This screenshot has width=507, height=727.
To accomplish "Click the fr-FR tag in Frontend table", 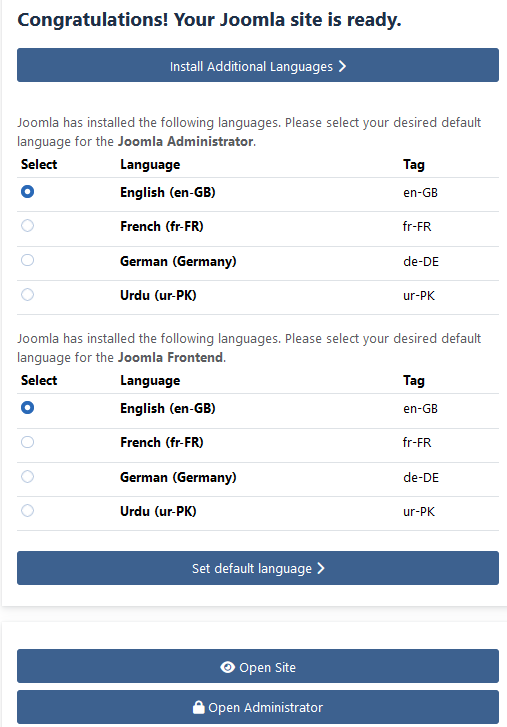I will (417, 443).
